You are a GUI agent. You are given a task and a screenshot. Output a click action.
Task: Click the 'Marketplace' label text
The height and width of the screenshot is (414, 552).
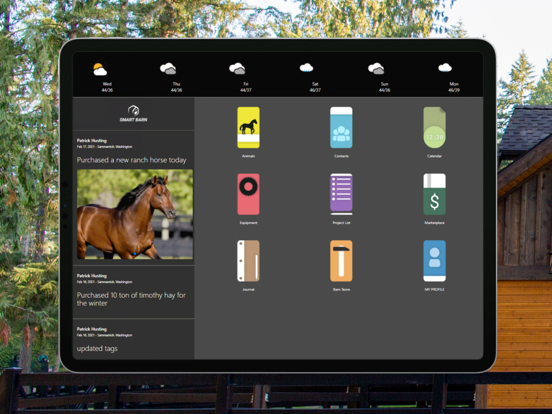coord(434,223)
